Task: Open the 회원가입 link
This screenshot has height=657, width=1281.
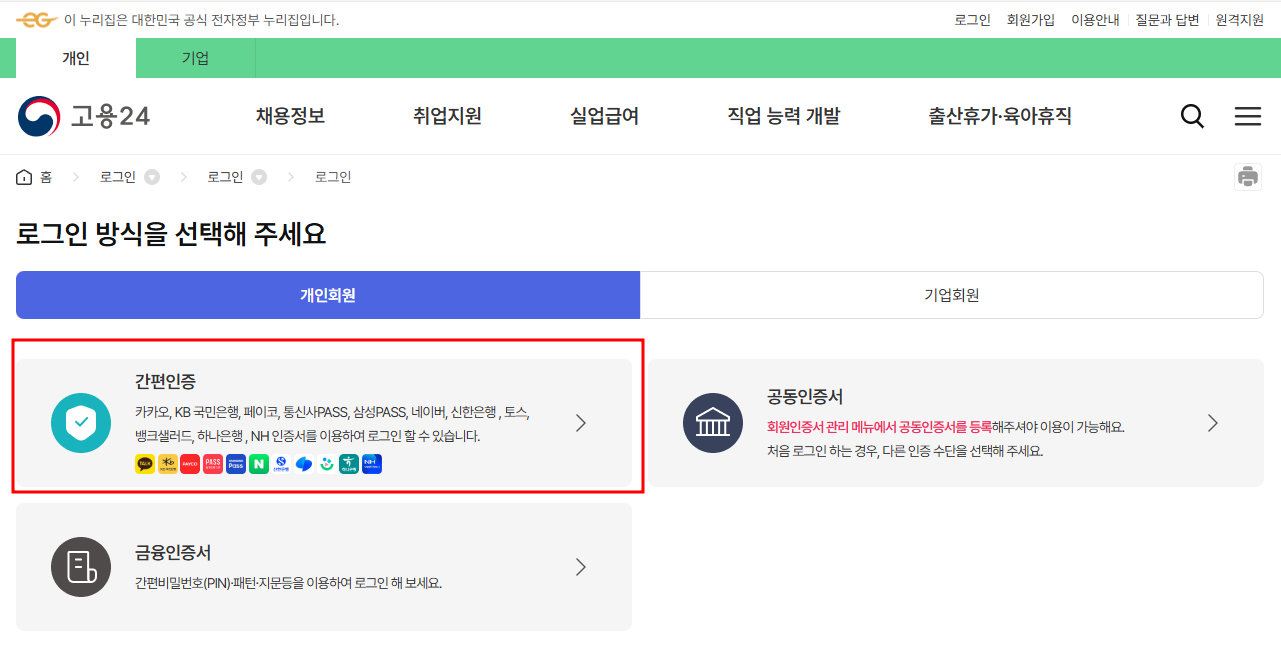Action: (1031, 19)
